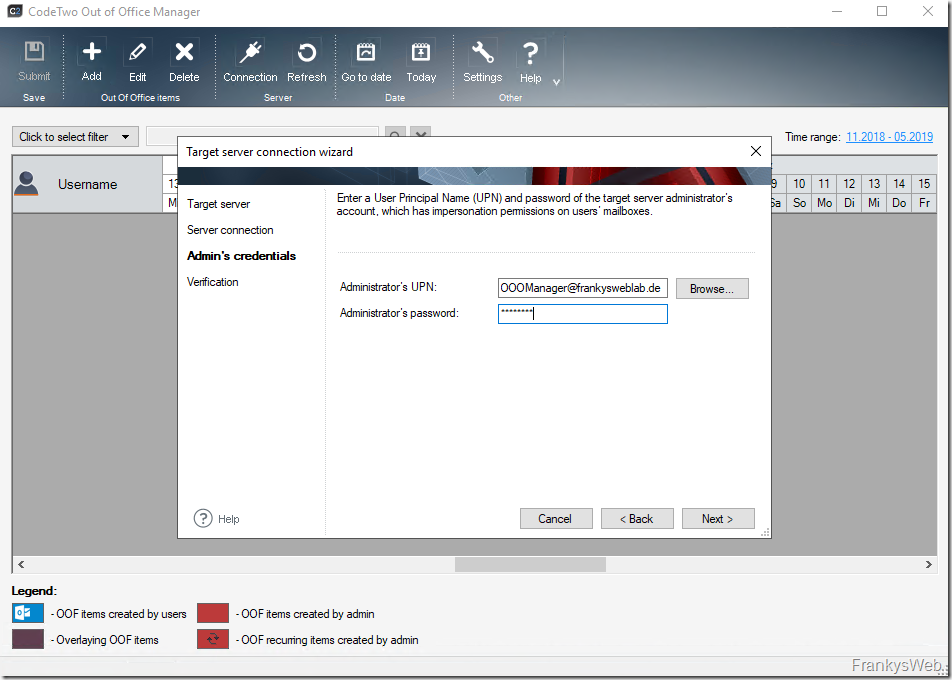
Task: Open Settings with the wrench icon
Action: [x=483, y=61]
